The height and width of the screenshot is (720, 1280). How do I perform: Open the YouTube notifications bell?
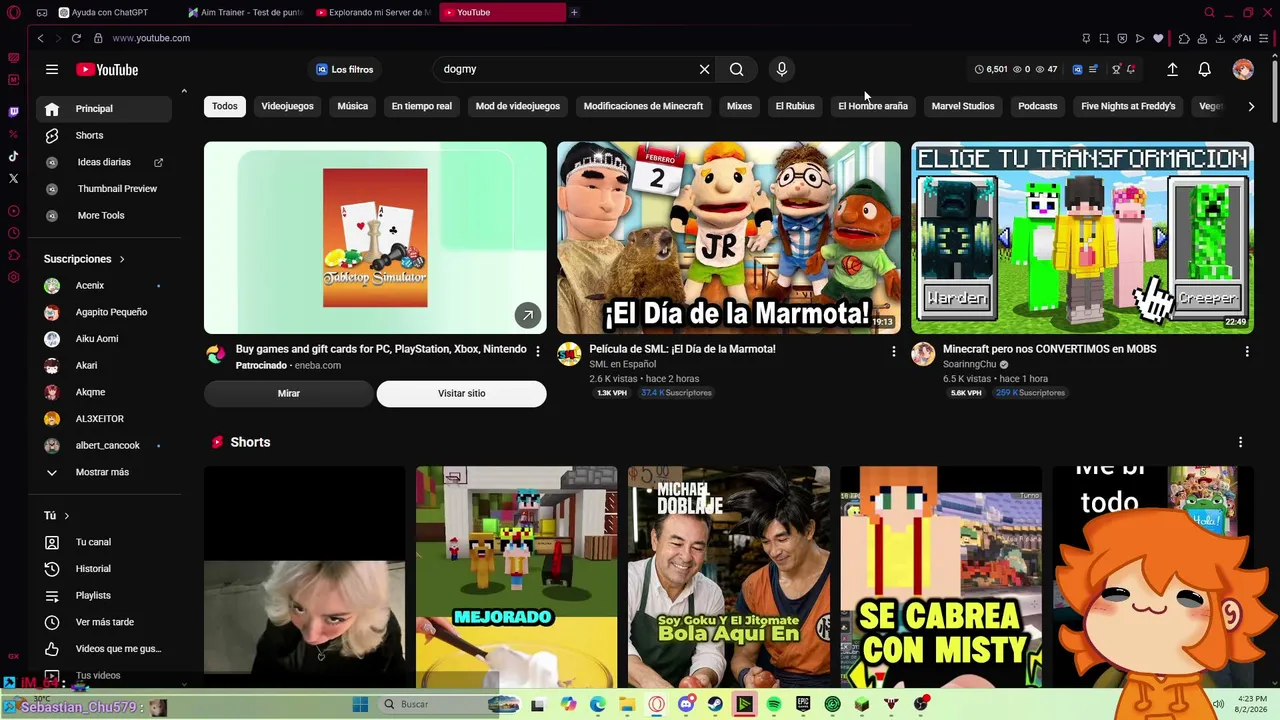(x=1205, y=69)
